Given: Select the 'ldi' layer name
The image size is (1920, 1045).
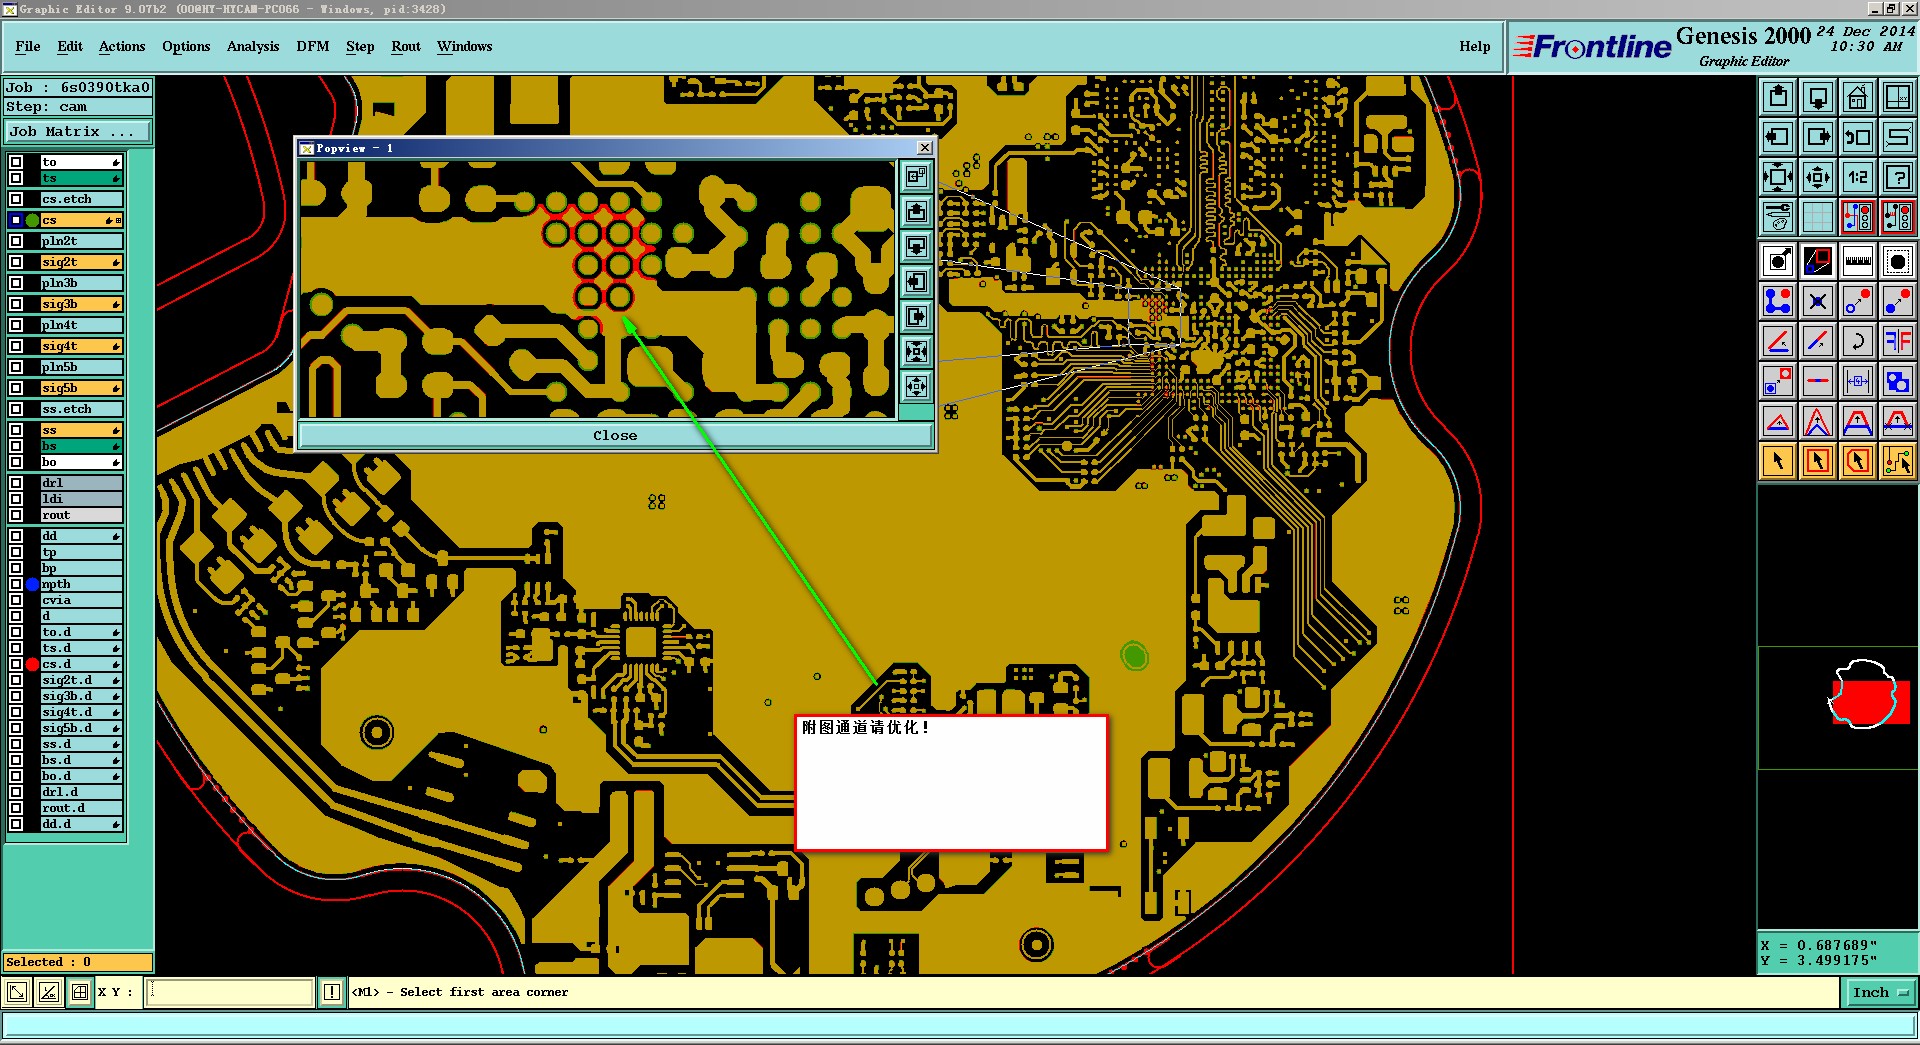Looking at the screenshot, I should 81,499.
